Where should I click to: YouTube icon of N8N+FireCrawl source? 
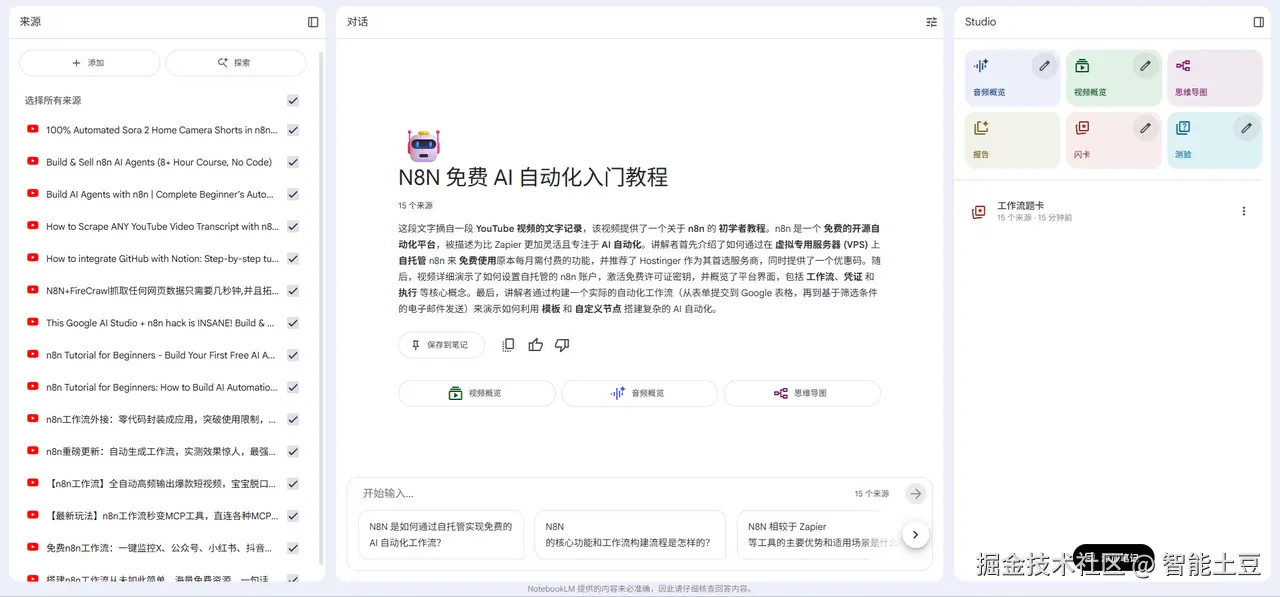[x=33, y=290]
